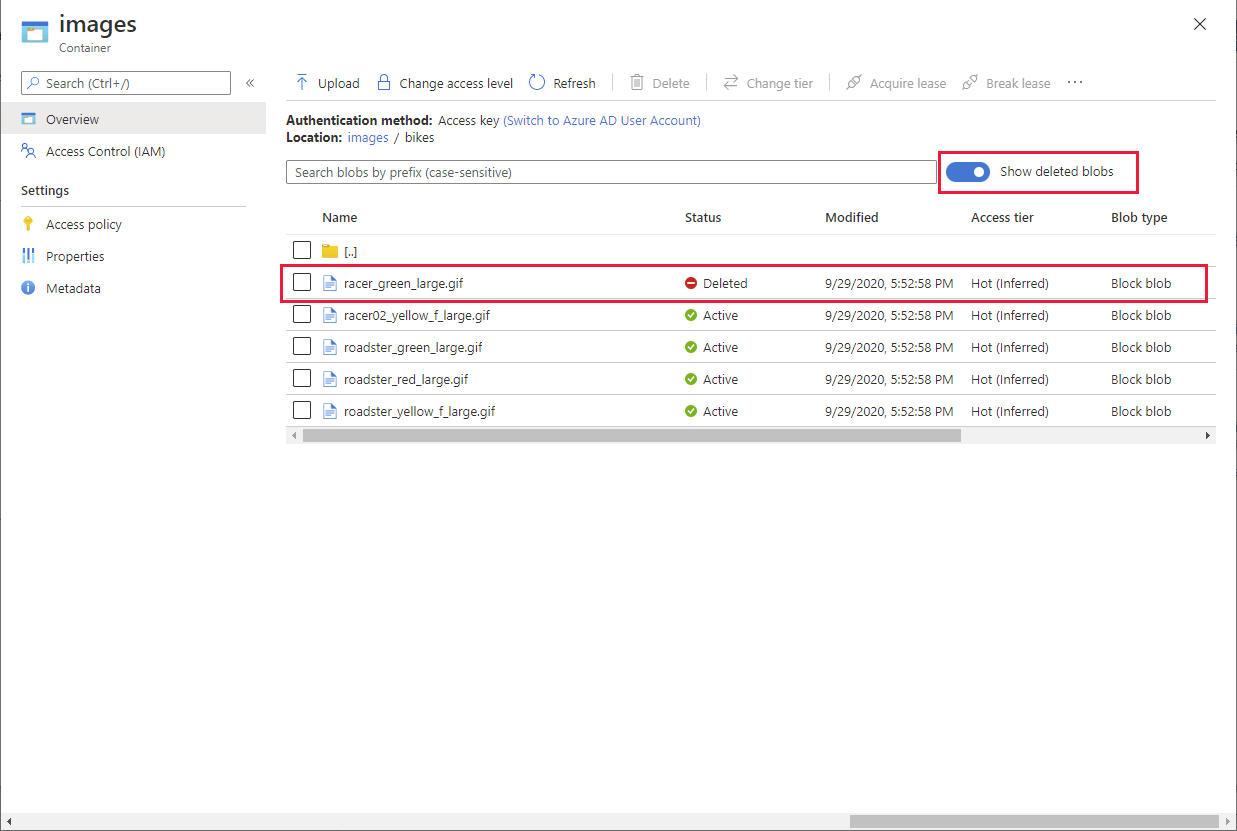
Task: Click the Switch to Azure AD User Account link
Action: [601, 120]
